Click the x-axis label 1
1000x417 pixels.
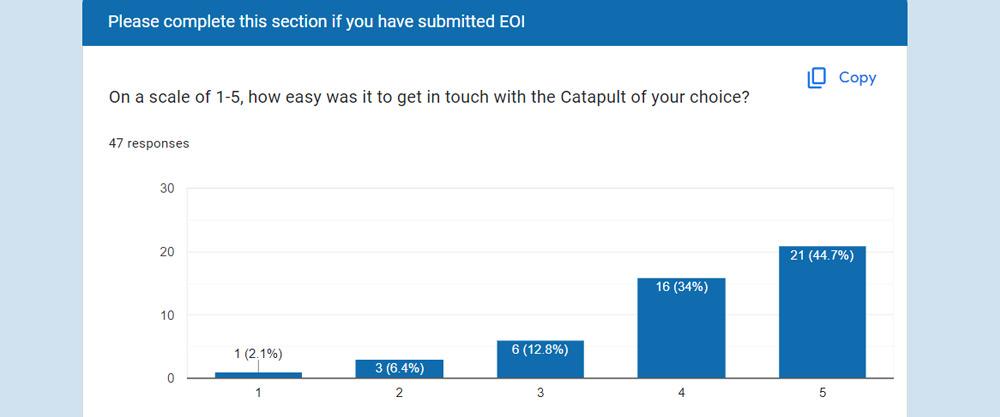[x=258, y=394]
